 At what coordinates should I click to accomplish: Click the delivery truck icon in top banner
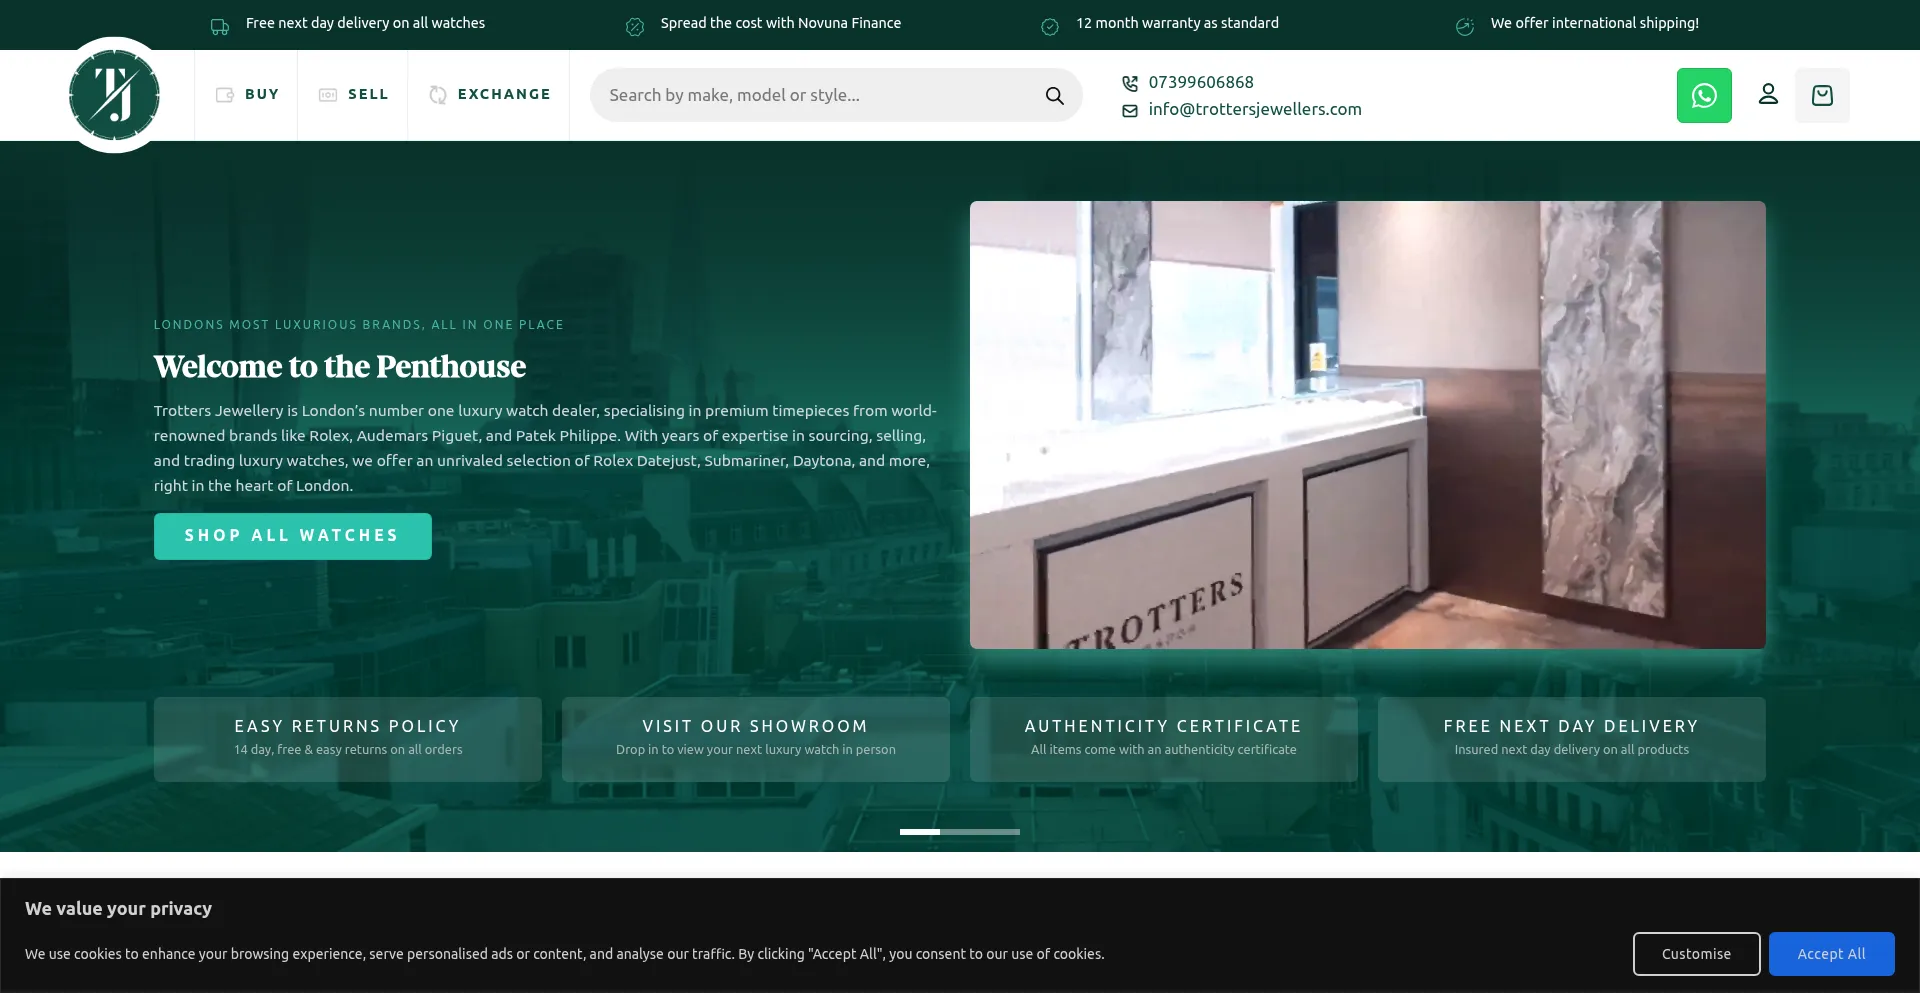point(220,27)
